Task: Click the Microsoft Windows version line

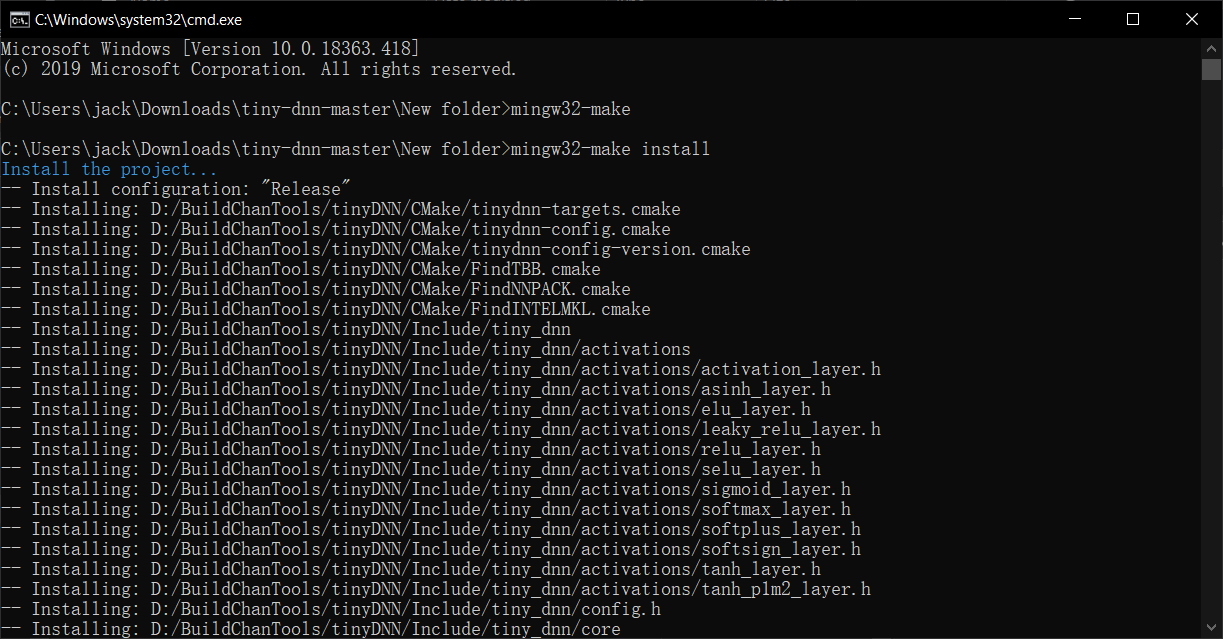Action: (210, 49)
